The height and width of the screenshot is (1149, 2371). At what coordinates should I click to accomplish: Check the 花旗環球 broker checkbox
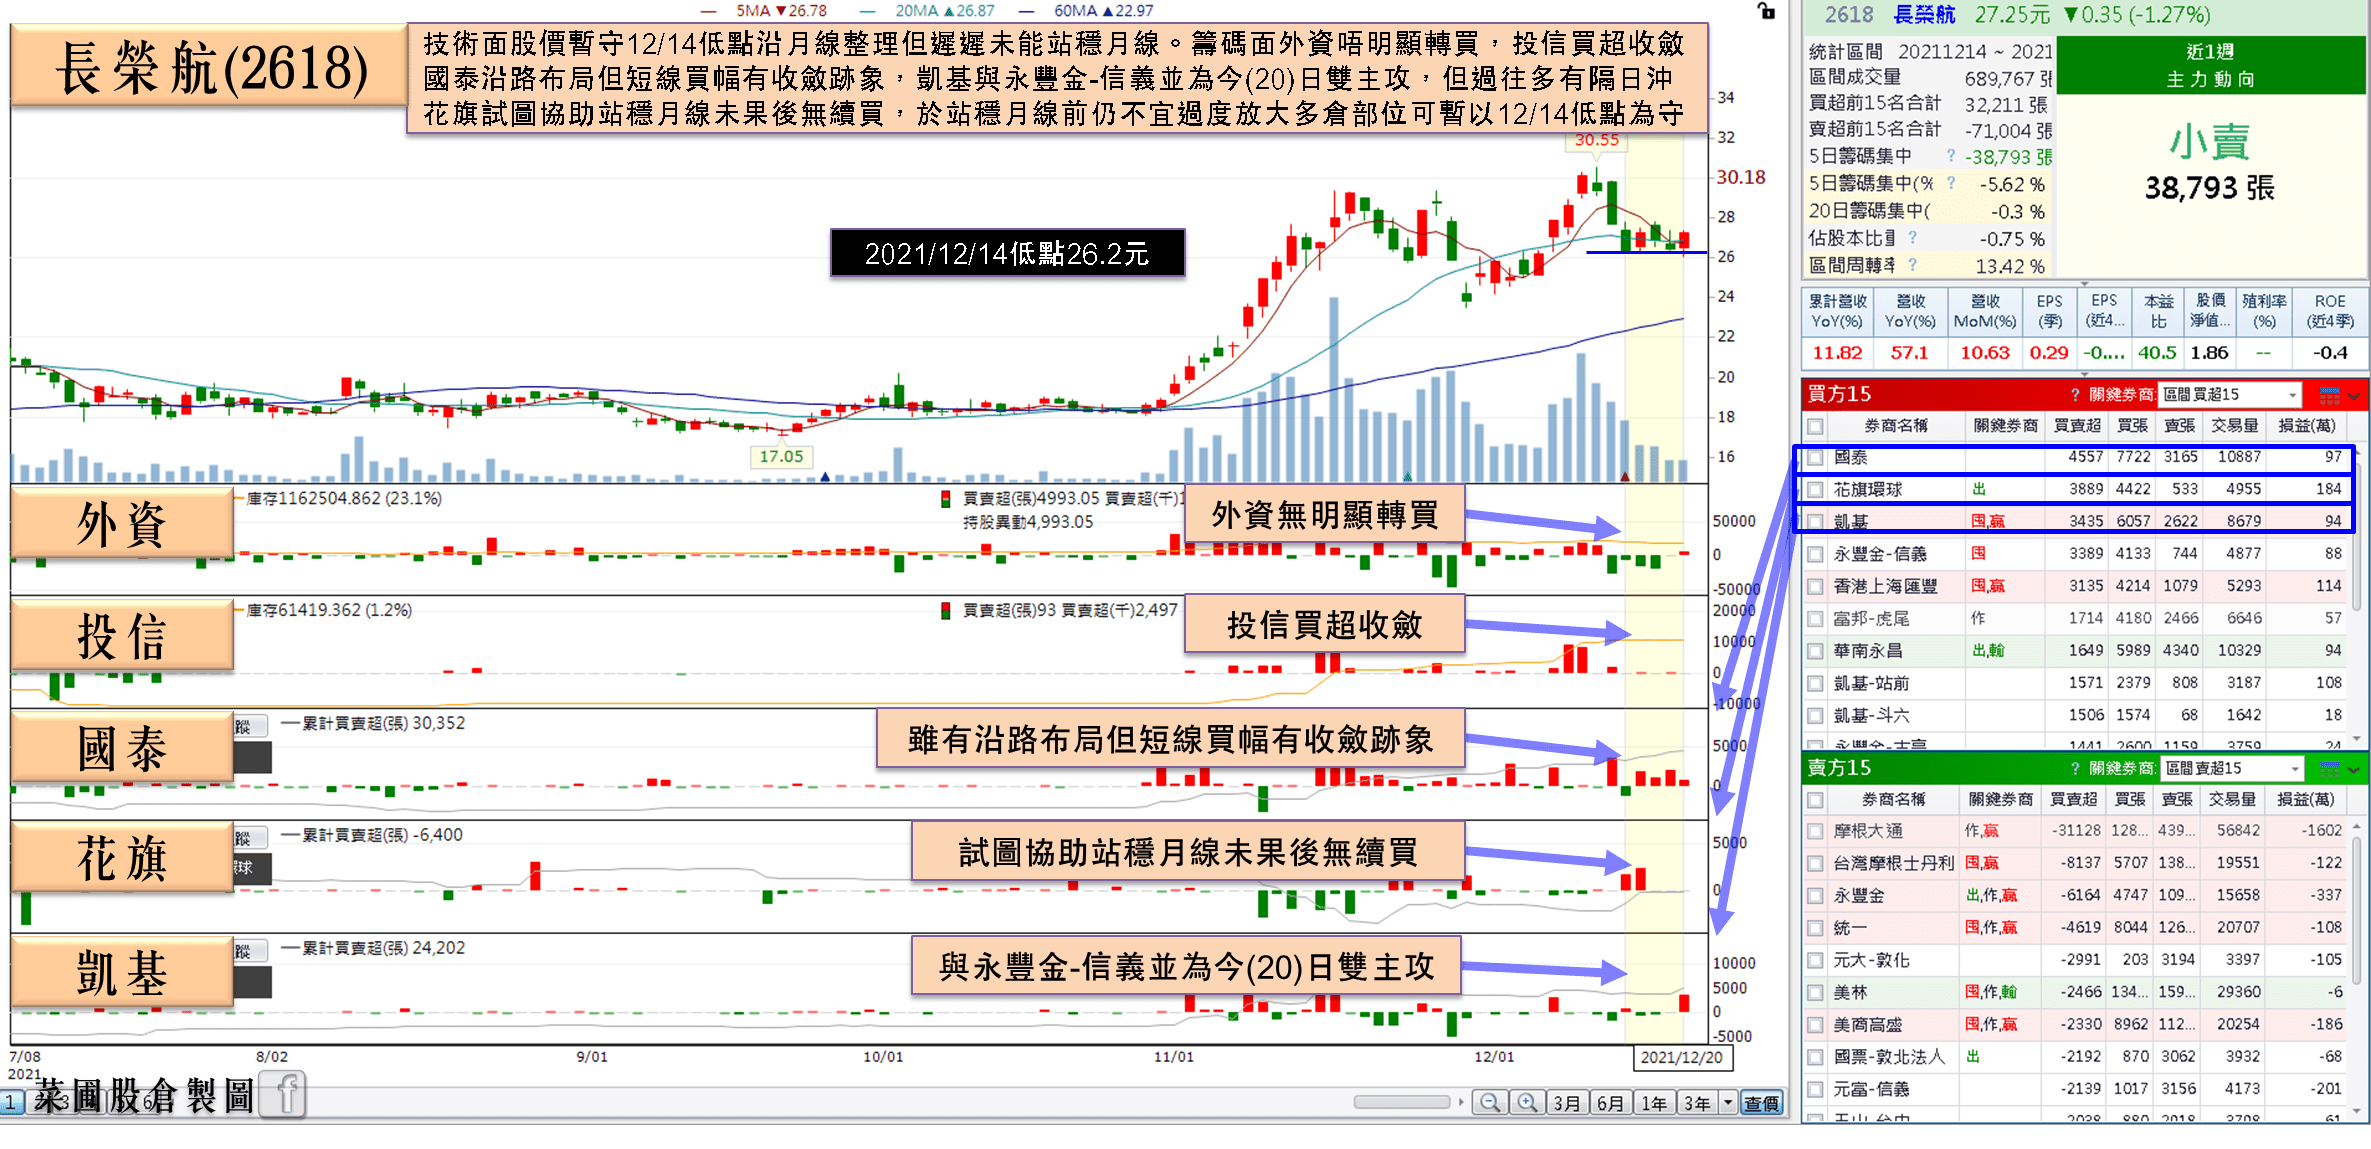[x=1815, y=490]
